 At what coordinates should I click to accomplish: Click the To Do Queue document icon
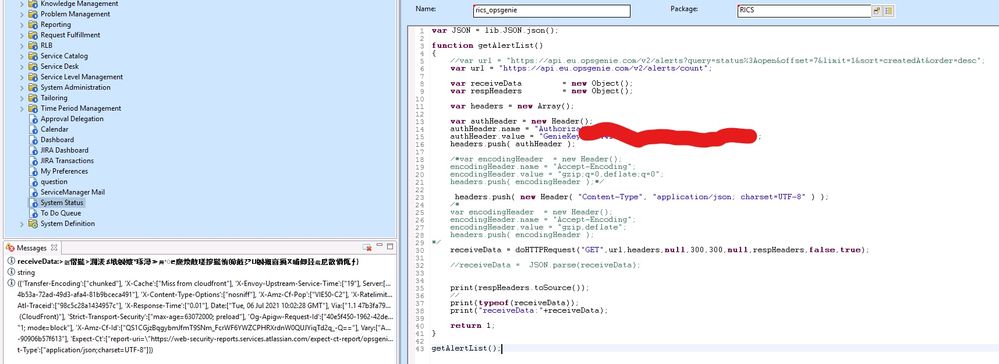tap(34, 214)
